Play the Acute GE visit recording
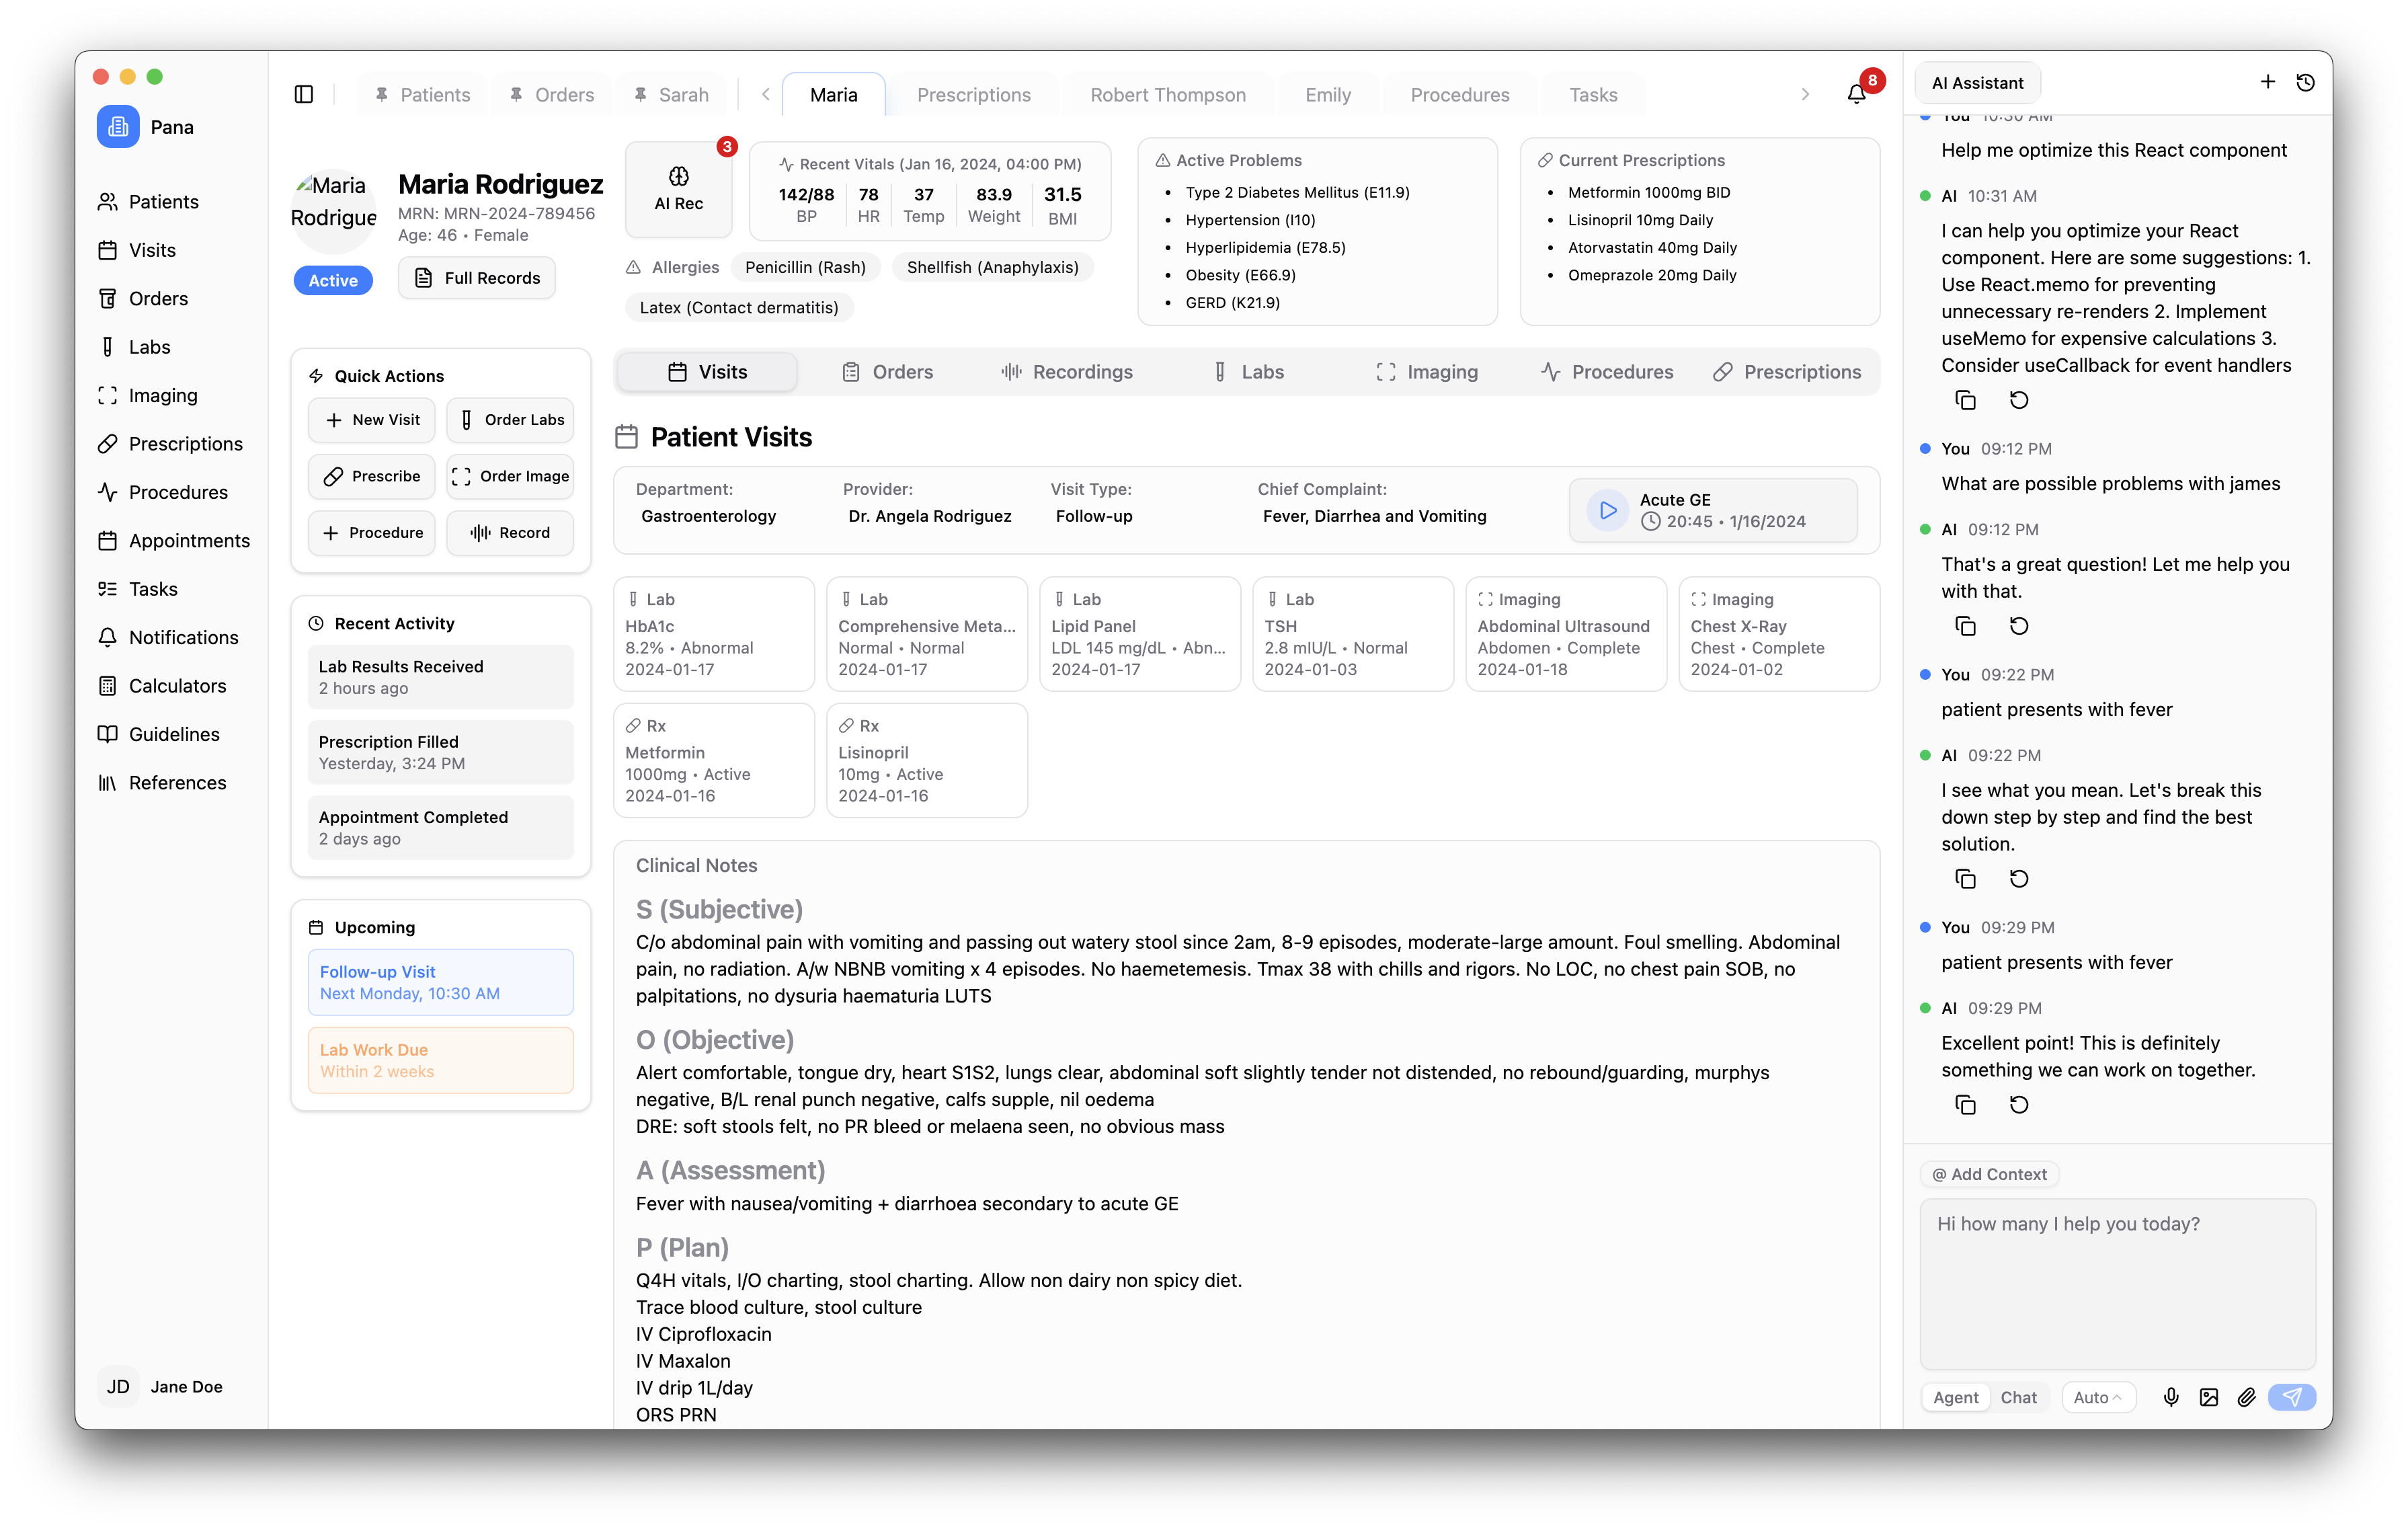Viewport: 2408px width, 1529px height. tap(1608, 510)
